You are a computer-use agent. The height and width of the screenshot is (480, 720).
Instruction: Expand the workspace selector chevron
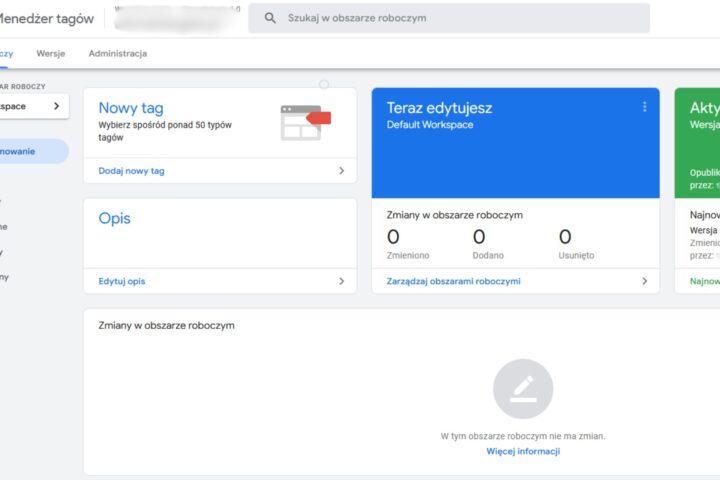point(56,106)
